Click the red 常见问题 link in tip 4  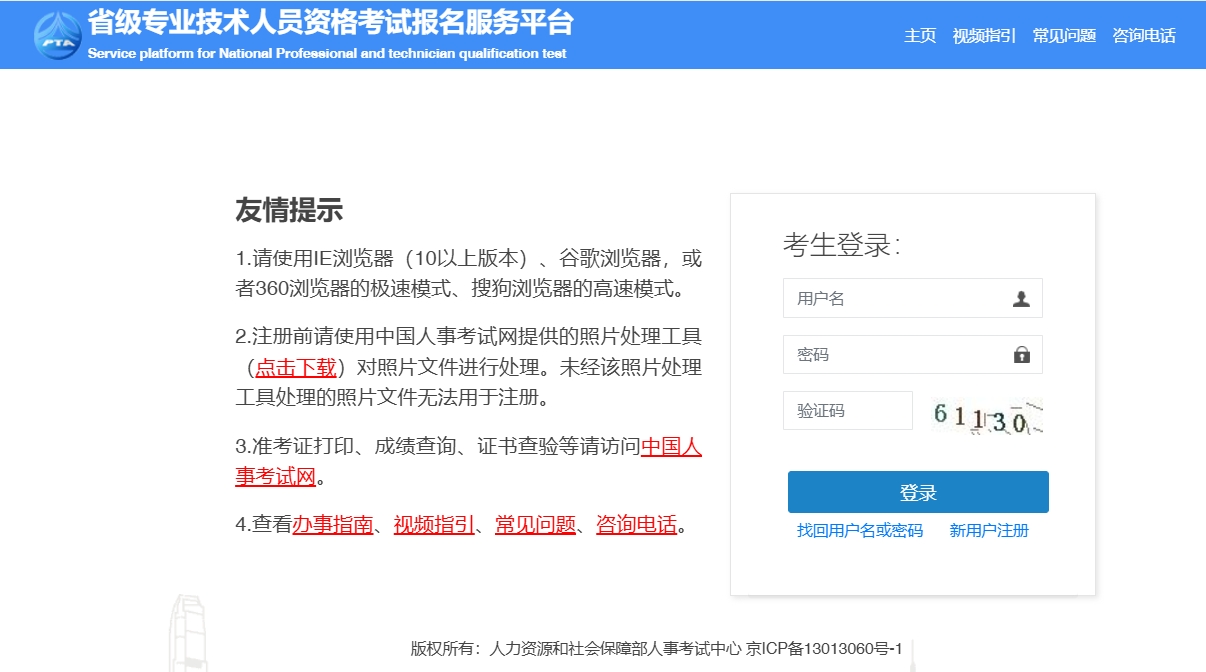[x=535, y=524]
